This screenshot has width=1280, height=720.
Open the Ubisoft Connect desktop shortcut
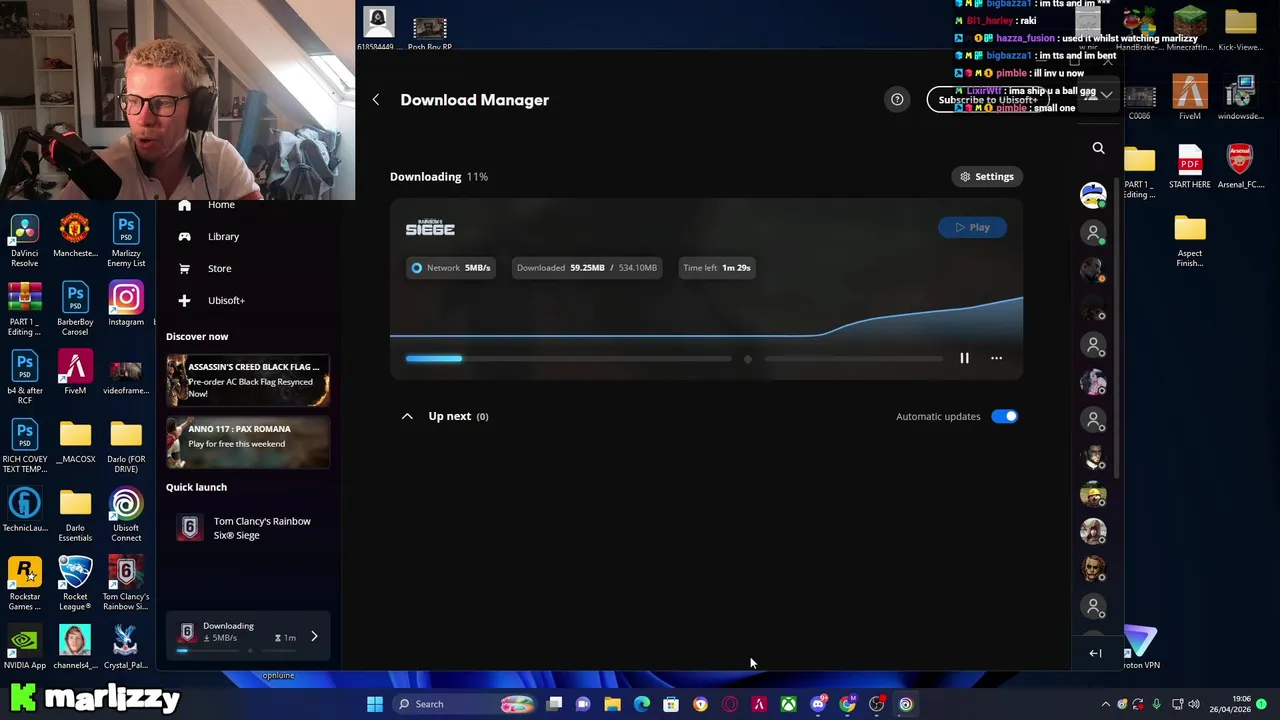point(126,515)
